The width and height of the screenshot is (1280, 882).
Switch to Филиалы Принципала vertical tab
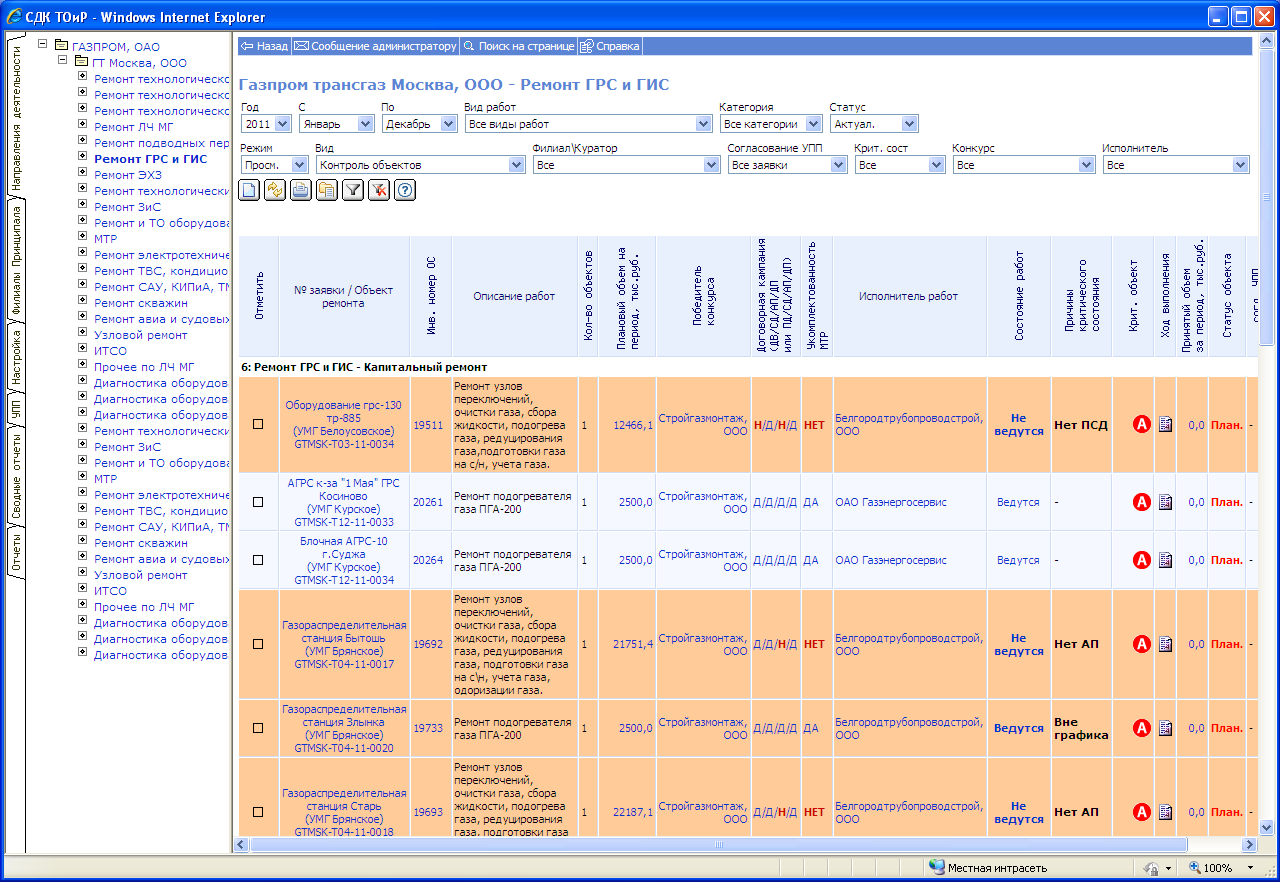point(15,261)
